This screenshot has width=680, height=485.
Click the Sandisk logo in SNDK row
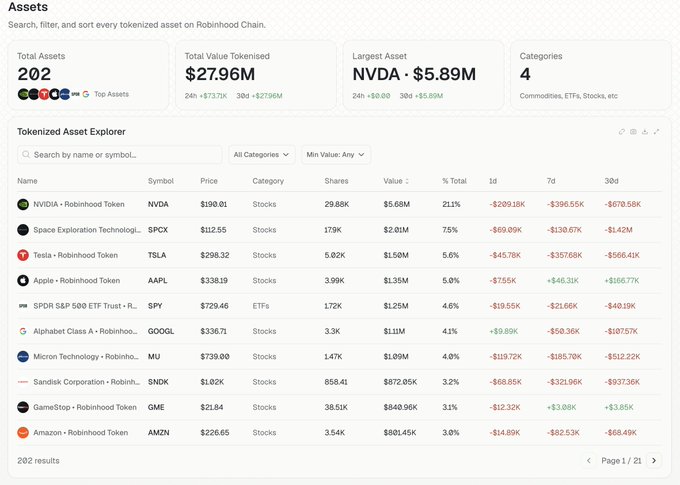point(23,382)
